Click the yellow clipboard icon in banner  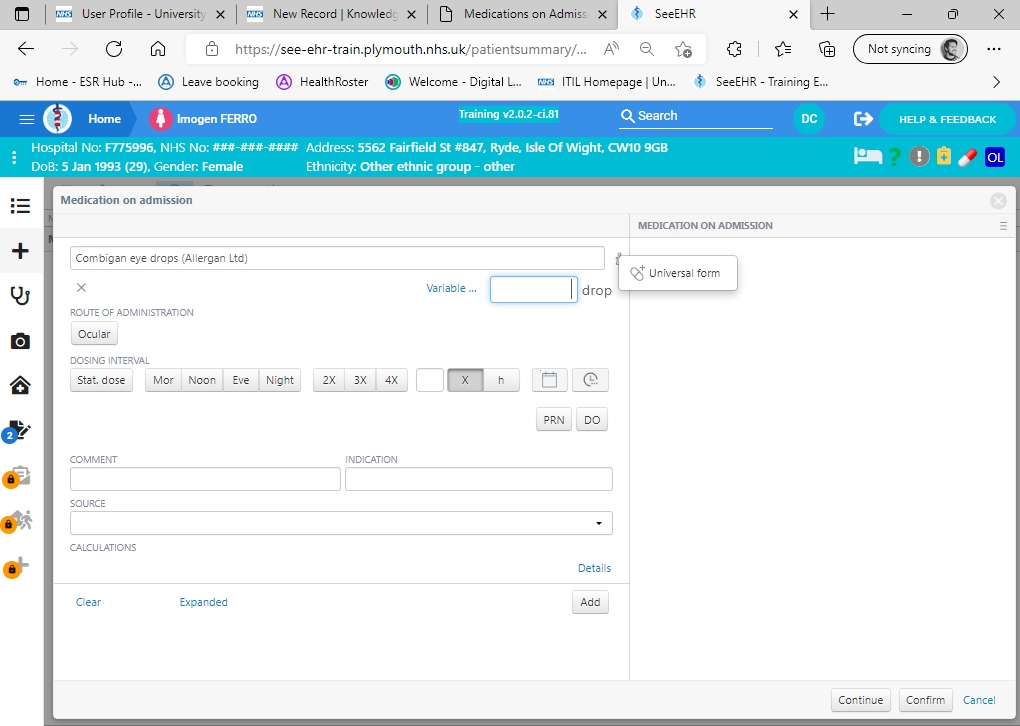pyautogui.click(x=944, y=156)
